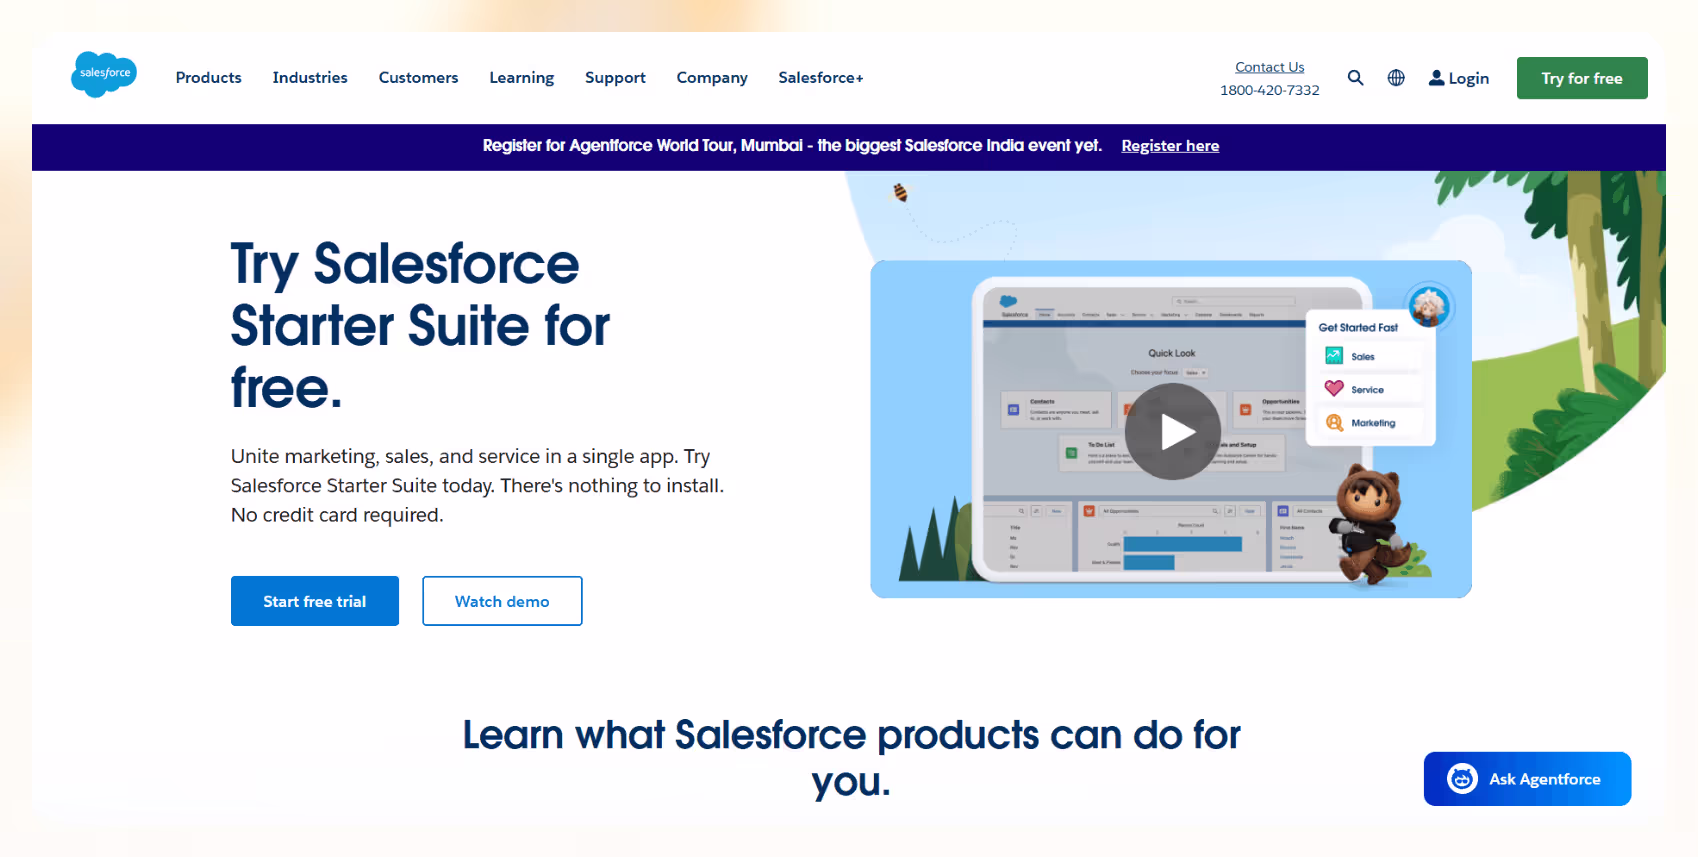Open Ask Agentforce chat

point(1527,779)
